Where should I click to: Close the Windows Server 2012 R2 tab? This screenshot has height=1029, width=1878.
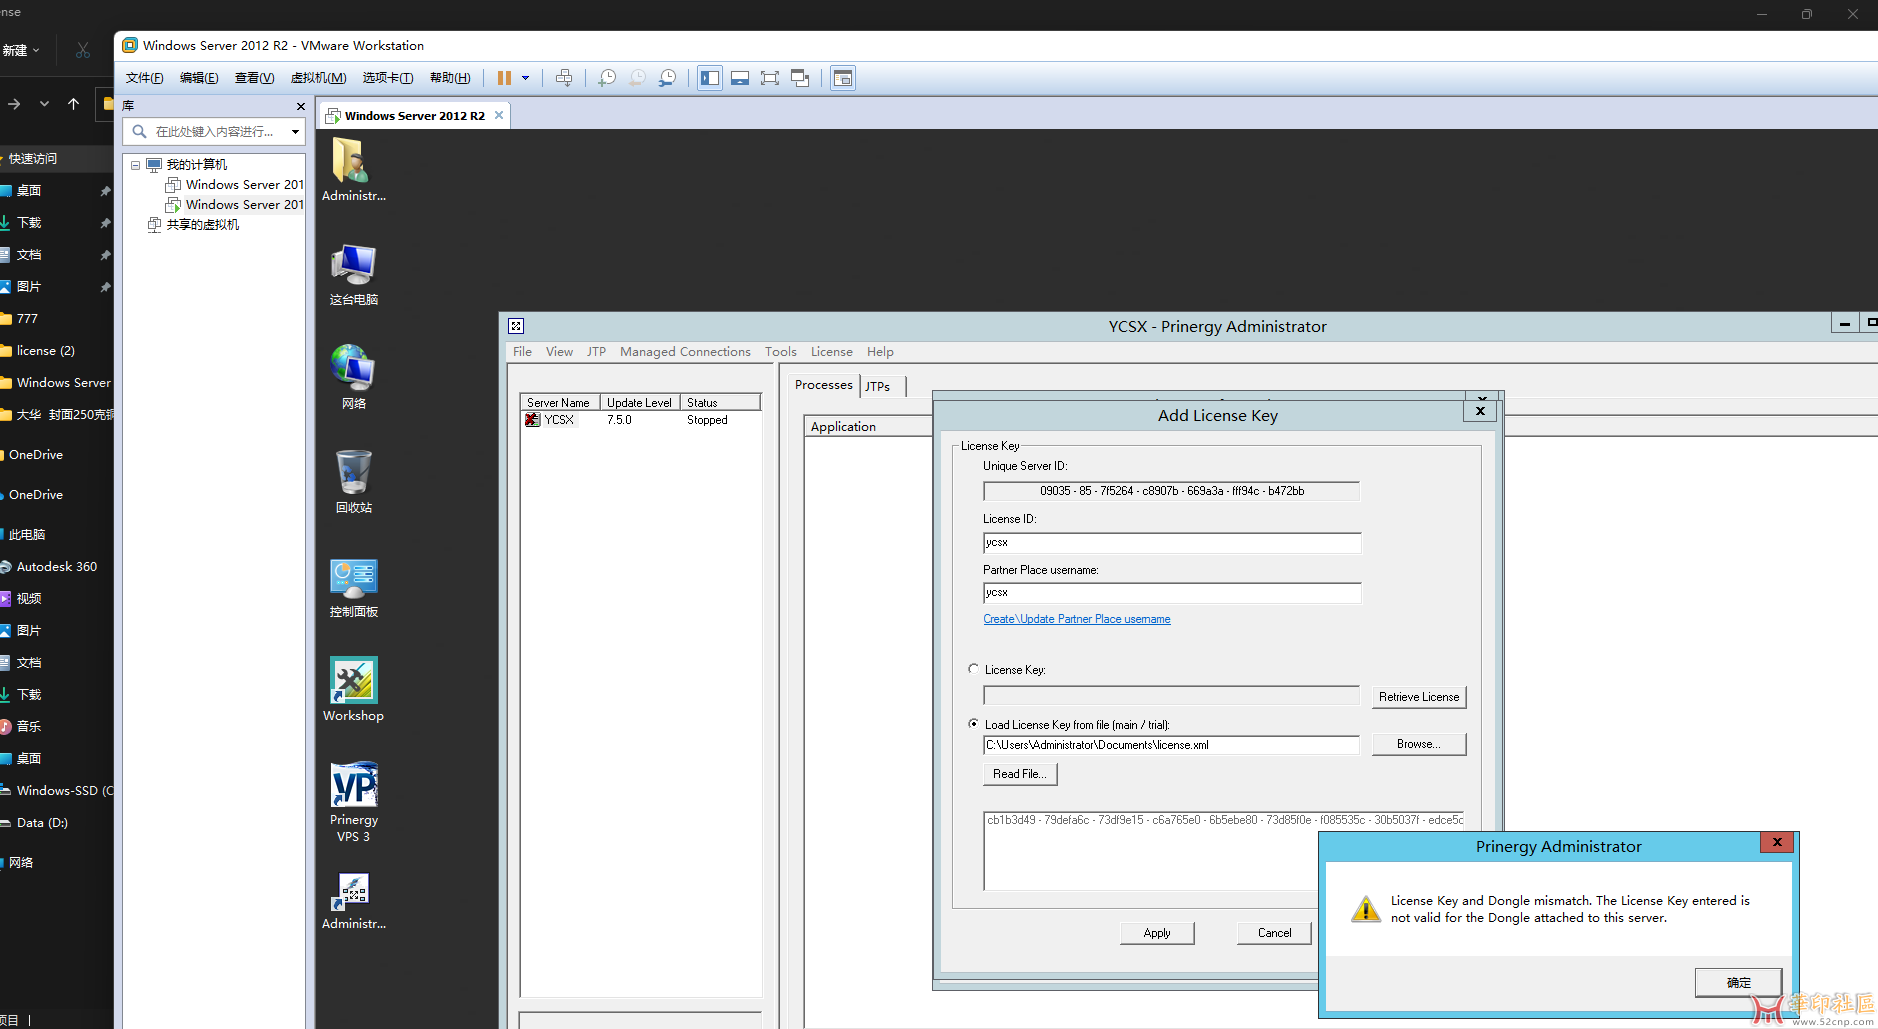[x=499, y=115]
